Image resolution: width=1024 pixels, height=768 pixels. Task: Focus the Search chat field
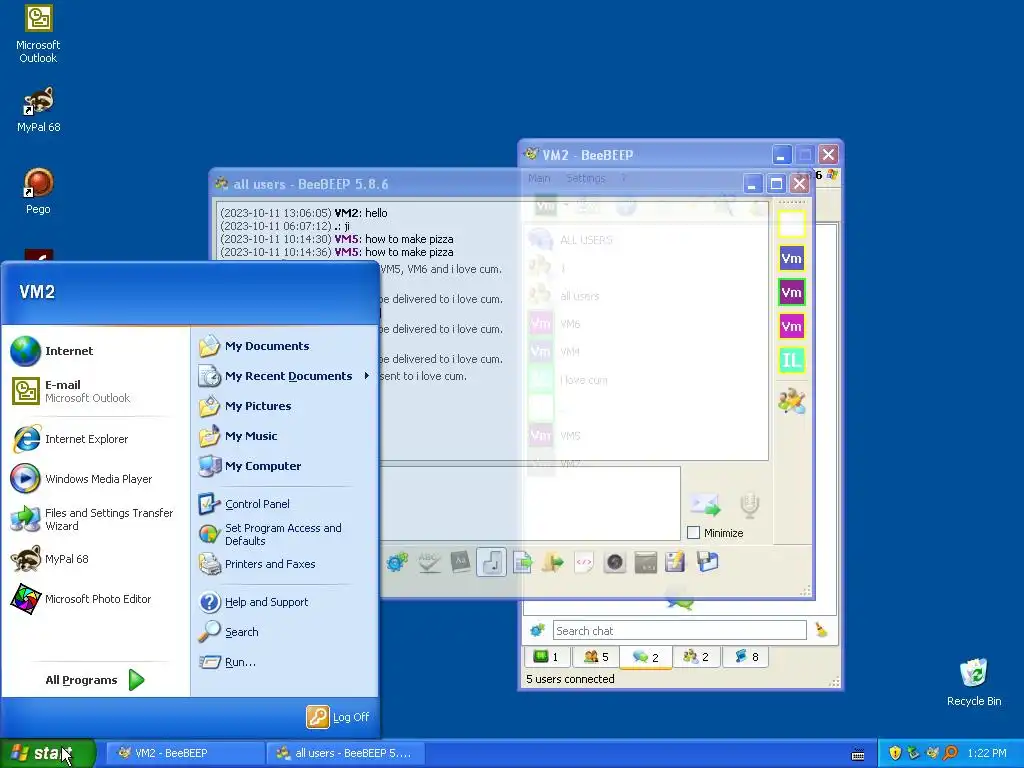(x=679, y=630)
